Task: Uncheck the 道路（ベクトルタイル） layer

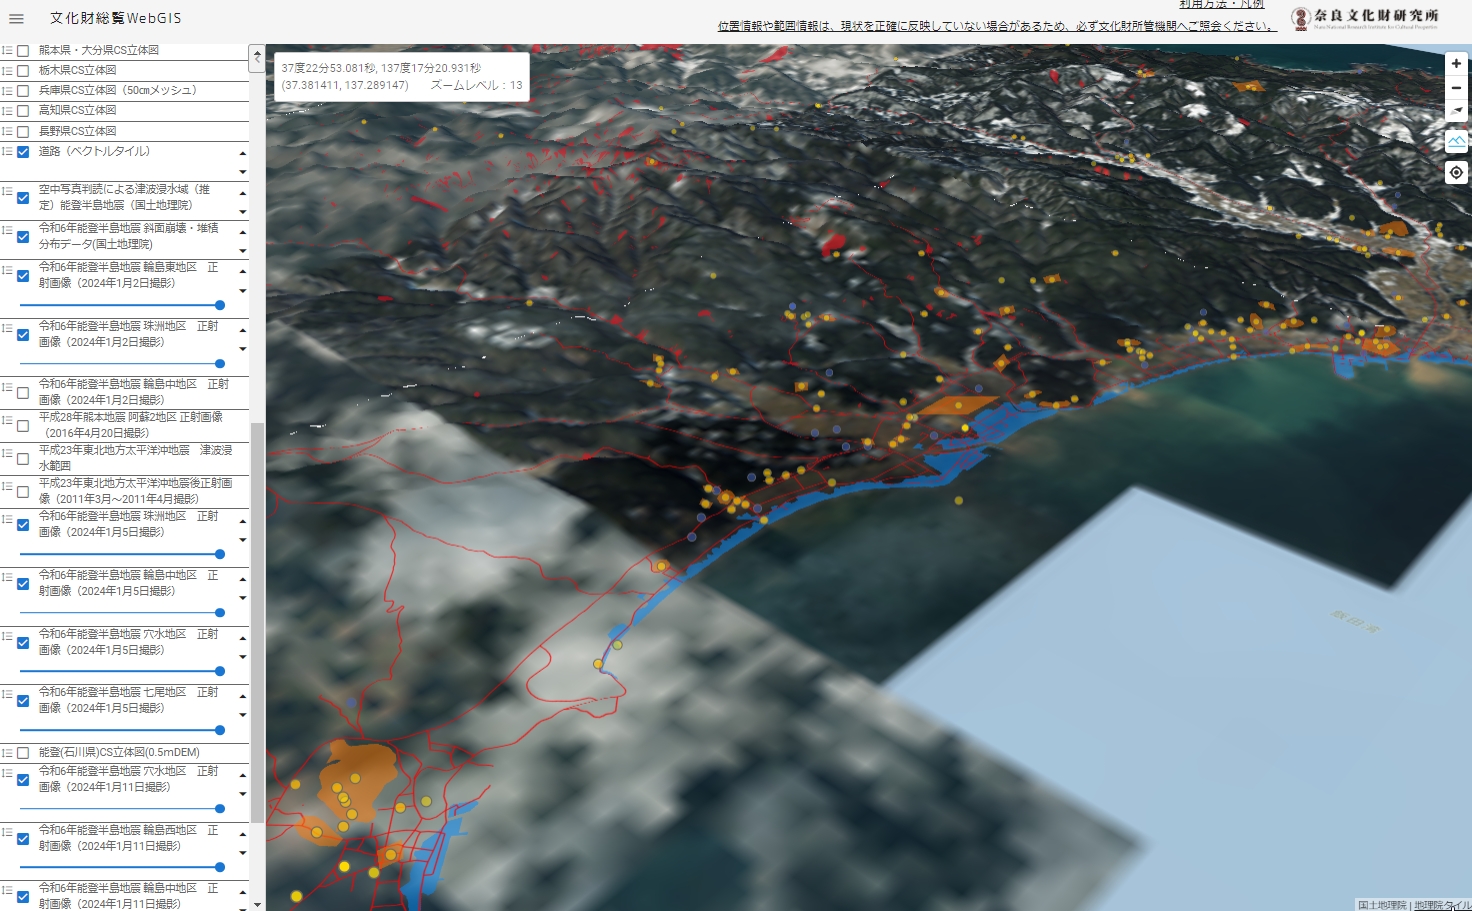Action: point(23,152)
